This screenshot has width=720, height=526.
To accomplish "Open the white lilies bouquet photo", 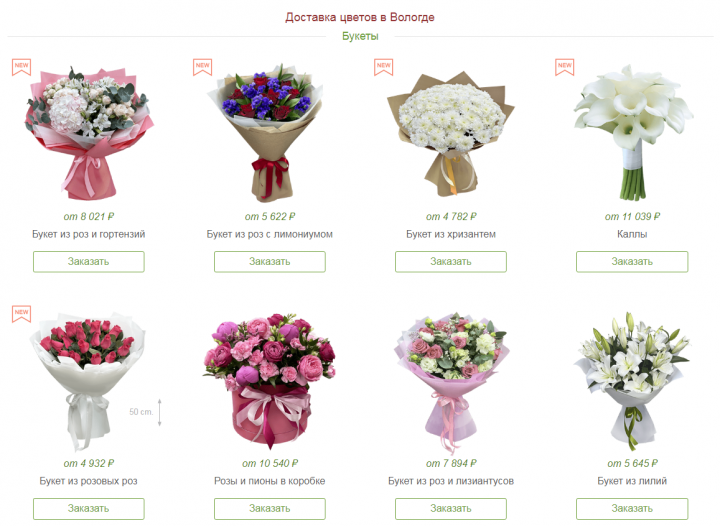I will click(632, 381).
